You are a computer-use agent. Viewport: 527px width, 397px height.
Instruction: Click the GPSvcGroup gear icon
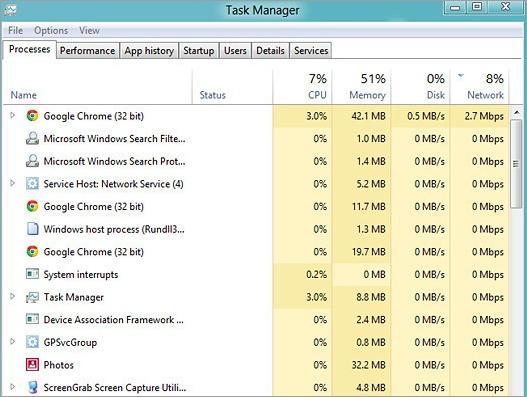click(32, 342)
